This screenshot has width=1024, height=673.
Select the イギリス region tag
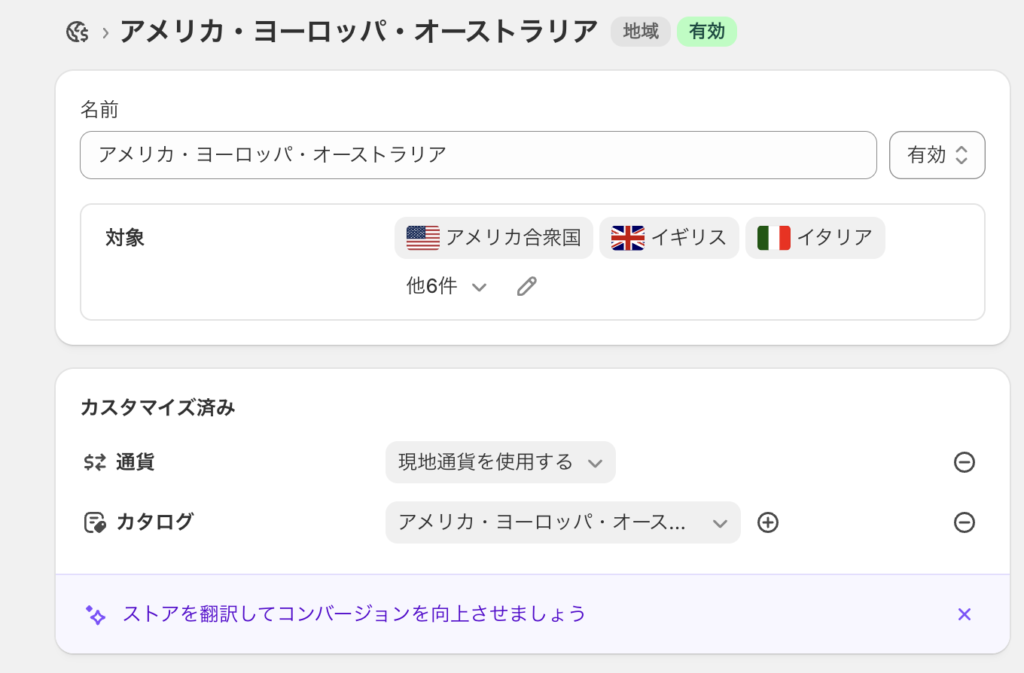click(669, 238)
